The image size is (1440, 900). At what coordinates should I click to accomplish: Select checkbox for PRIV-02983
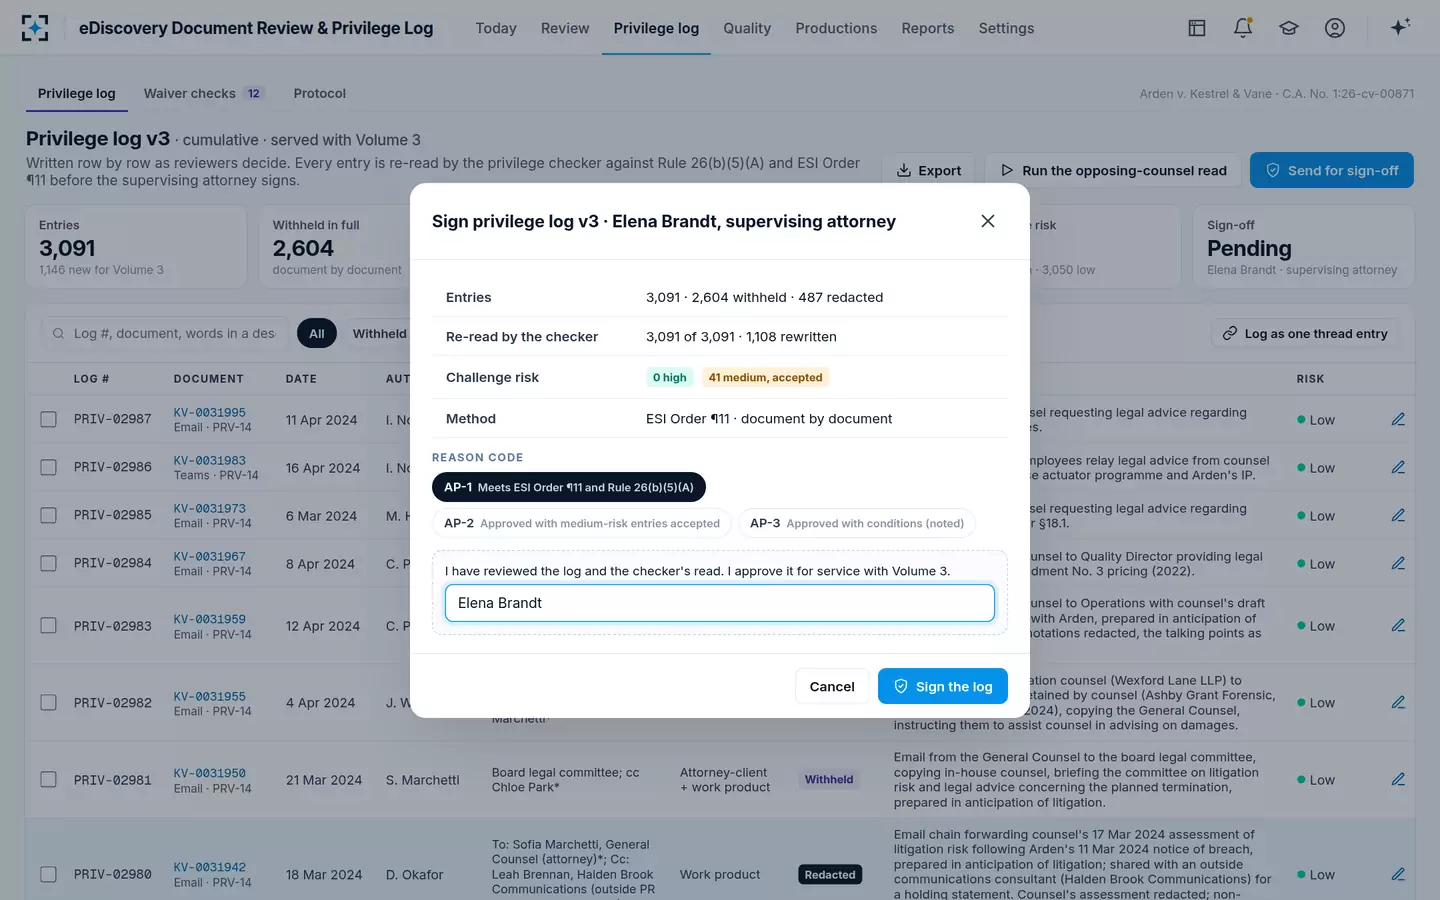[48, 625]
